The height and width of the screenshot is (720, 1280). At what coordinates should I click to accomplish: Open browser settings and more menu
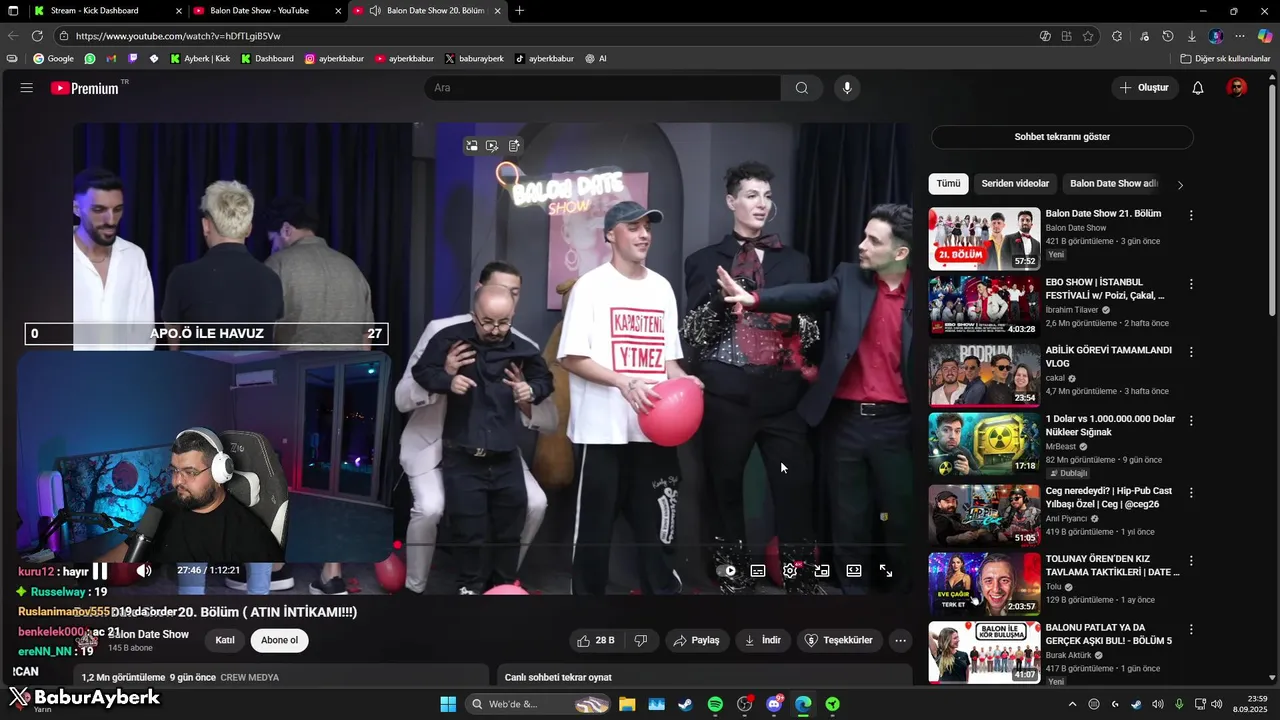coord(1240,36)
